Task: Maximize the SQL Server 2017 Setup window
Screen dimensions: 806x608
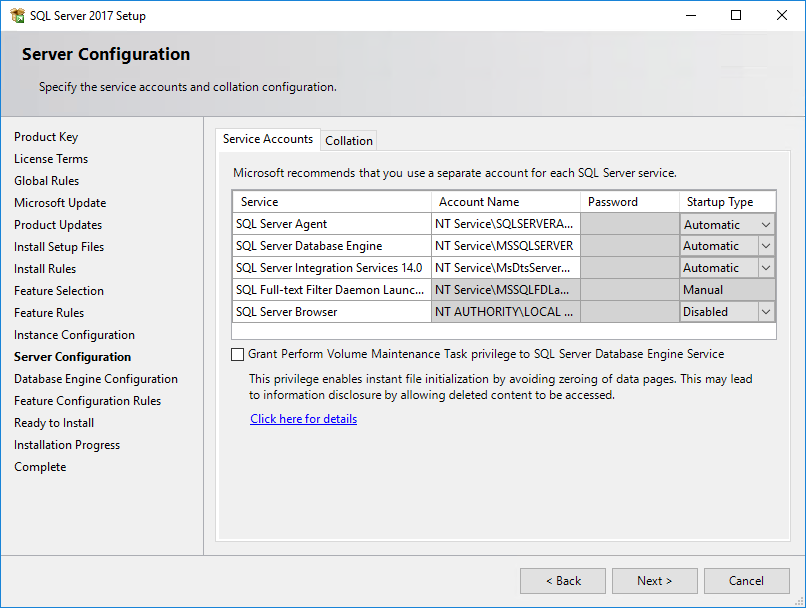Action: (736, 15)
